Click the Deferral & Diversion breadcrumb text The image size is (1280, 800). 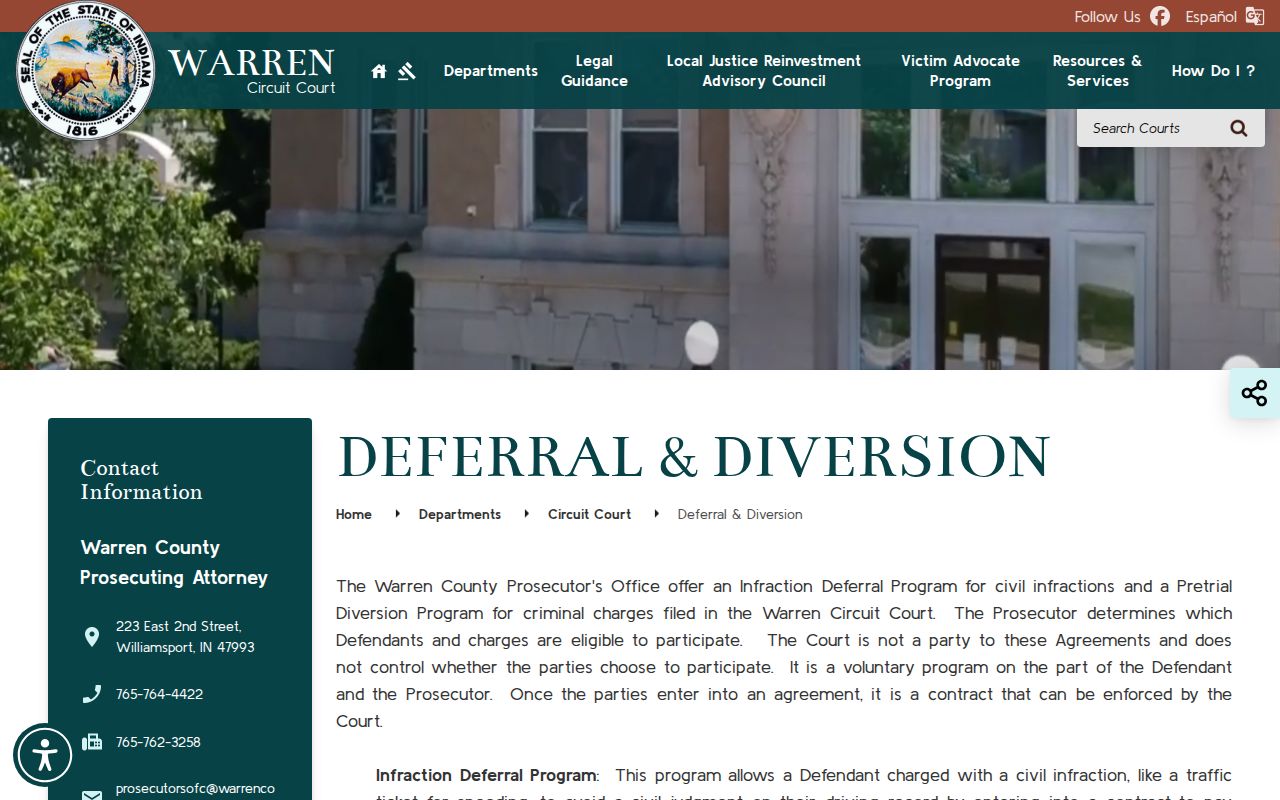tap(740, 514)
